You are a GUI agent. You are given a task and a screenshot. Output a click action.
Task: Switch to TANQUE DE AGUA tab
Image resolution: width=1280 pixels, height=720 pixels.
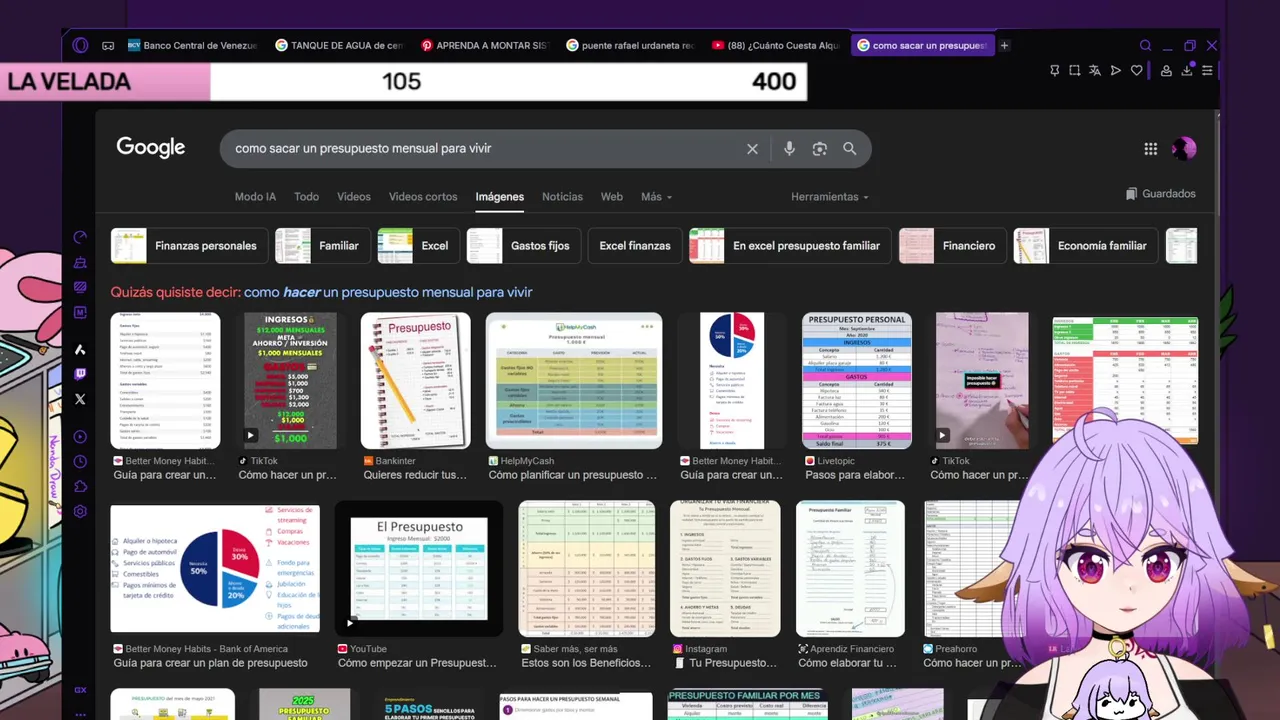coord(338,45)
